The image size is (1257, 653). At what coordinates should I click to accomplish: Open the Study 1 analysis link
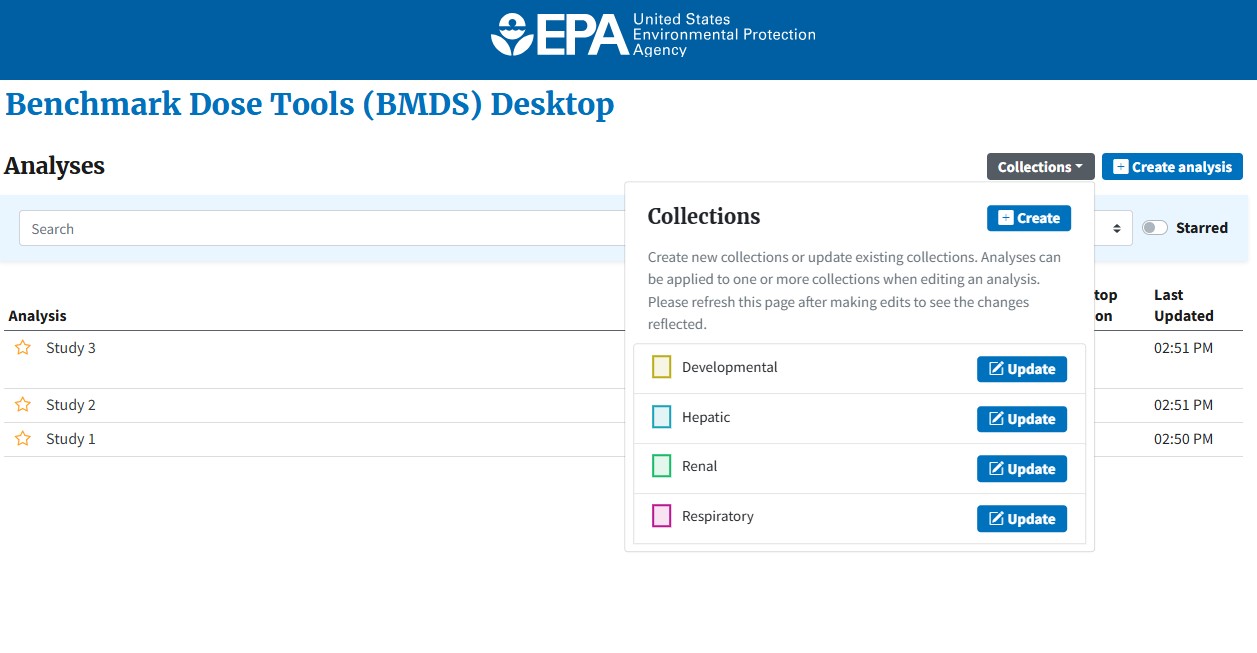71,439
